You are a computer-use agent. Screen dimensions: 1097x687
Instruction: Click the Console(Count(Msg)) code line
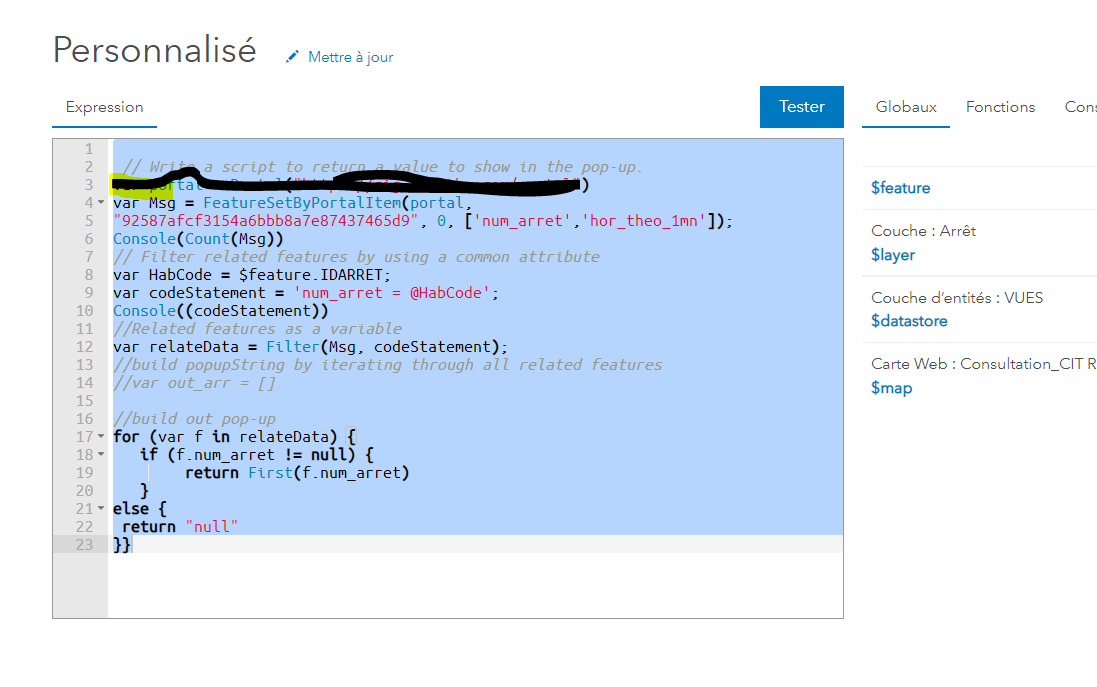pyautogui.click(x=198, y=239)
